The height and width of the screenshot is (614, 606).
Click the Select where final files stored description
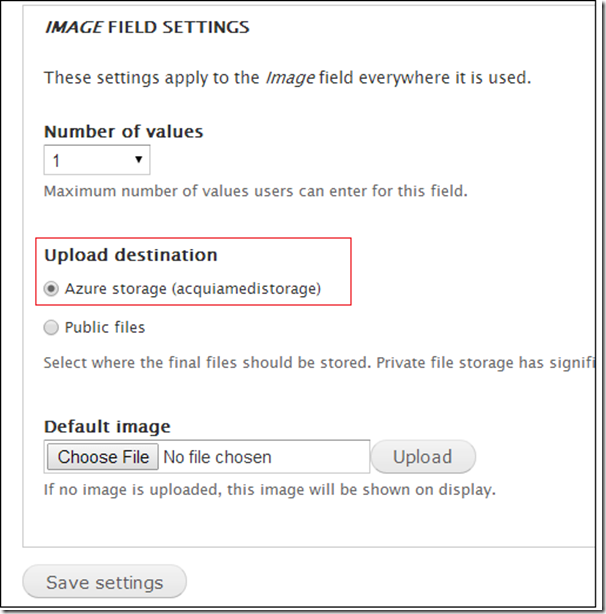pyautogui.click(x=320, y=362)
